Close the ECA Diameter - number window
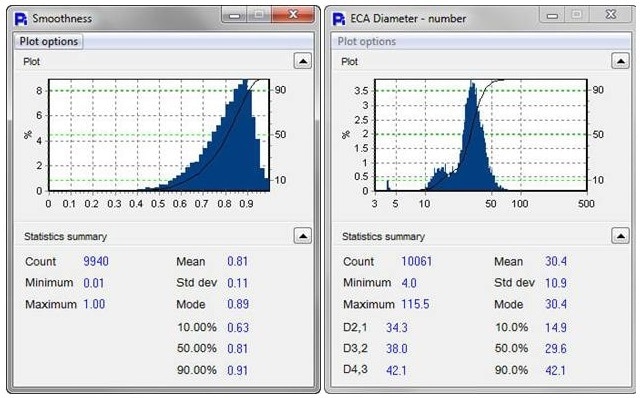The height and width of the screenshot is (398, 640). point(611,15)
